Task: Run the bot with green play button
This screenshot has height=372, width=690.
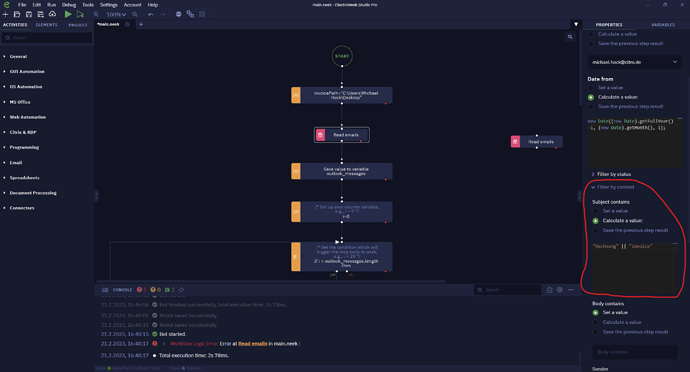Action: point(68,14)
